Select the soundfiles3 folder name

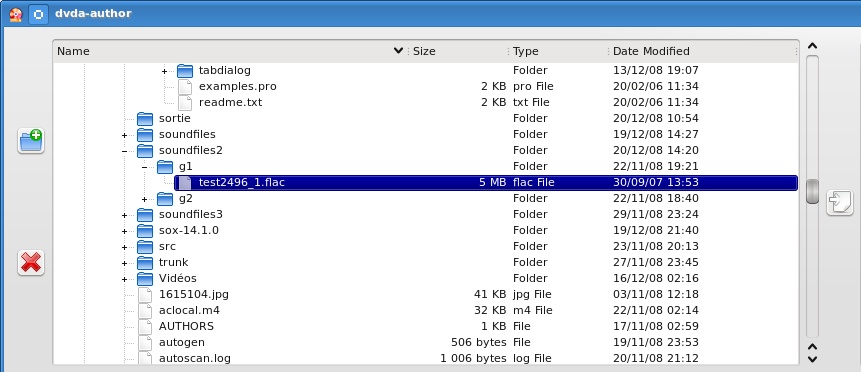(191, 214)
